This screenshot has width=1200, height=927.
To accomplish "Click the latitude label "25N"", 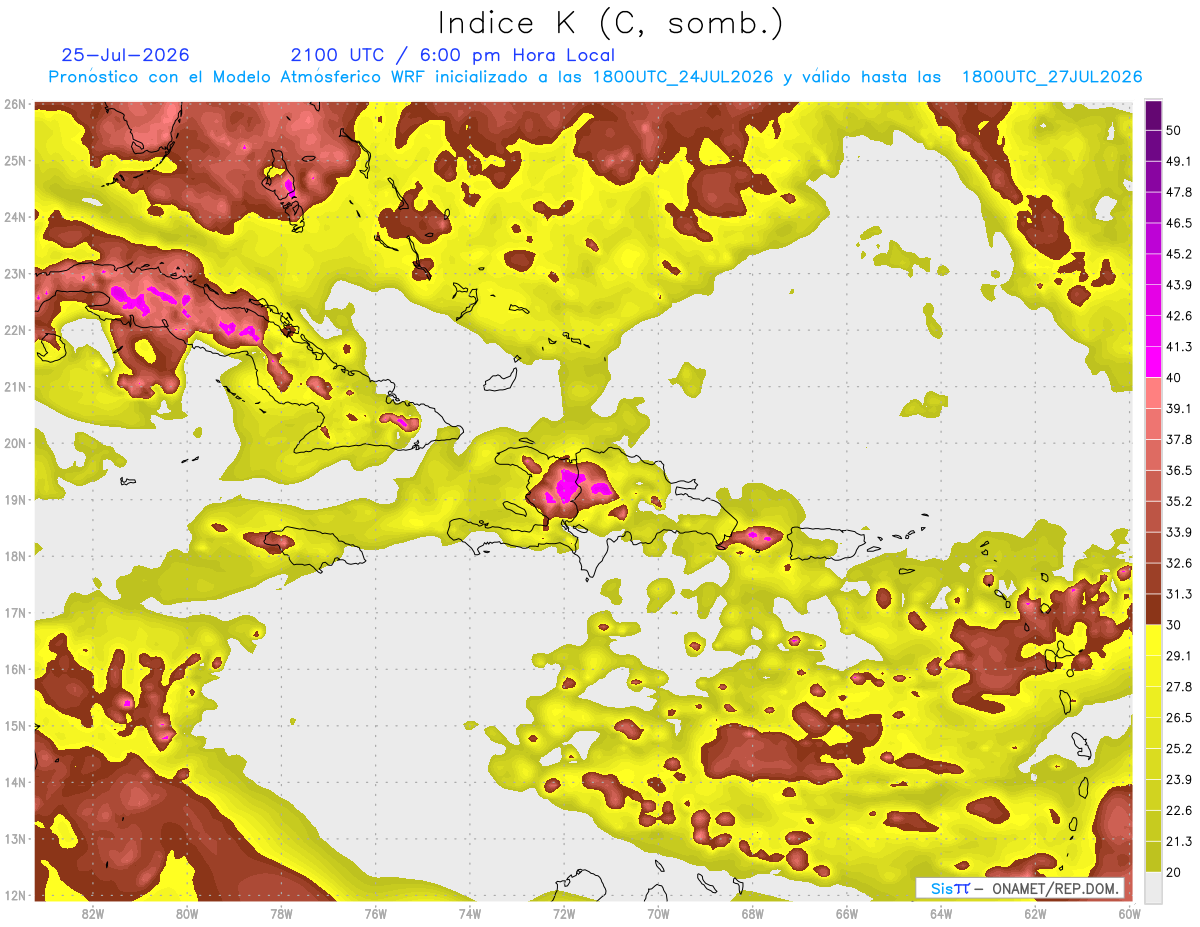I will click(15, 160).
